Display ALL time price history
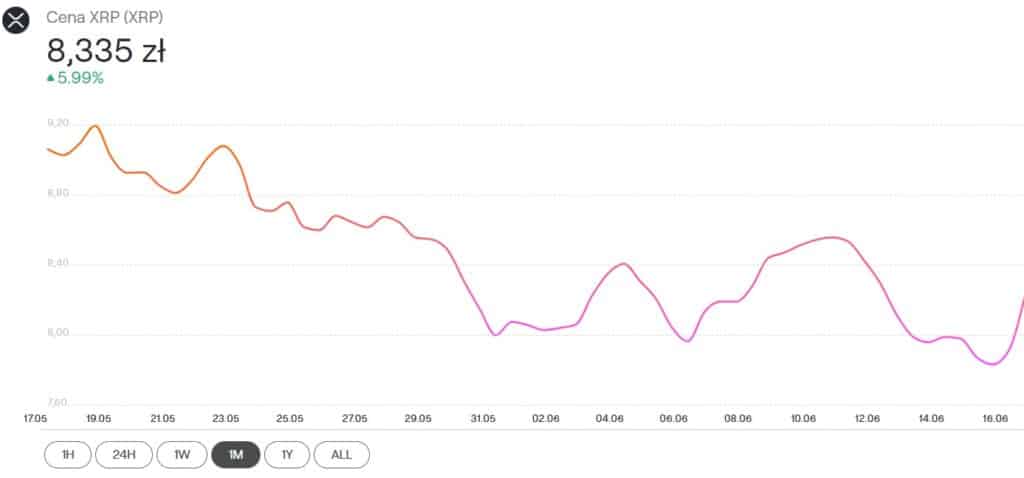The image size is (1024, 478). pos(341,455)
